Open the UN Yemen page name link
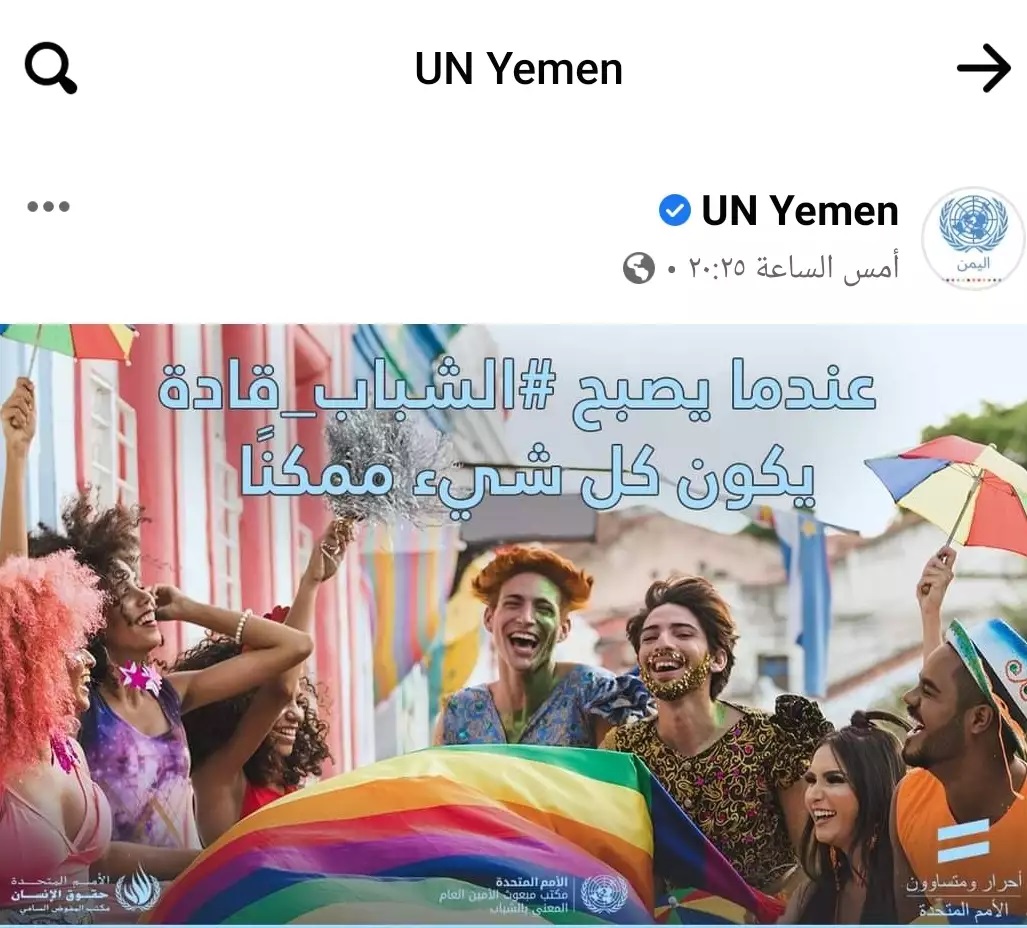This screenshot has height=928, width=1027. (800, 211)
